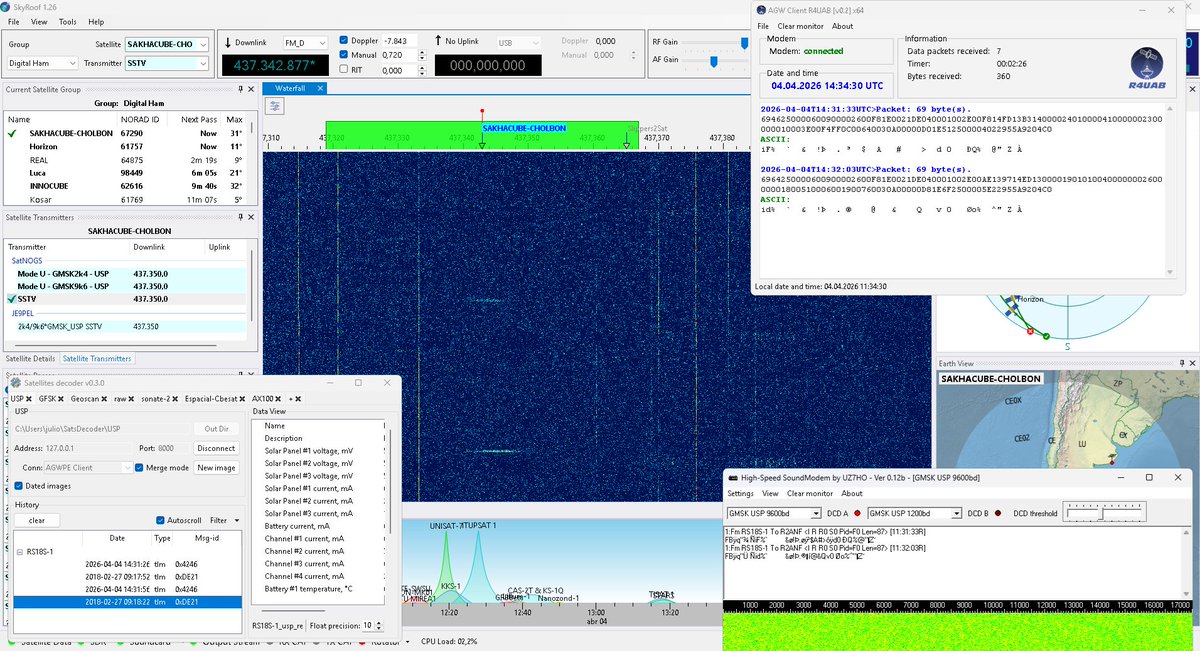Enable the RIT checkbox

tap(345, 70)
